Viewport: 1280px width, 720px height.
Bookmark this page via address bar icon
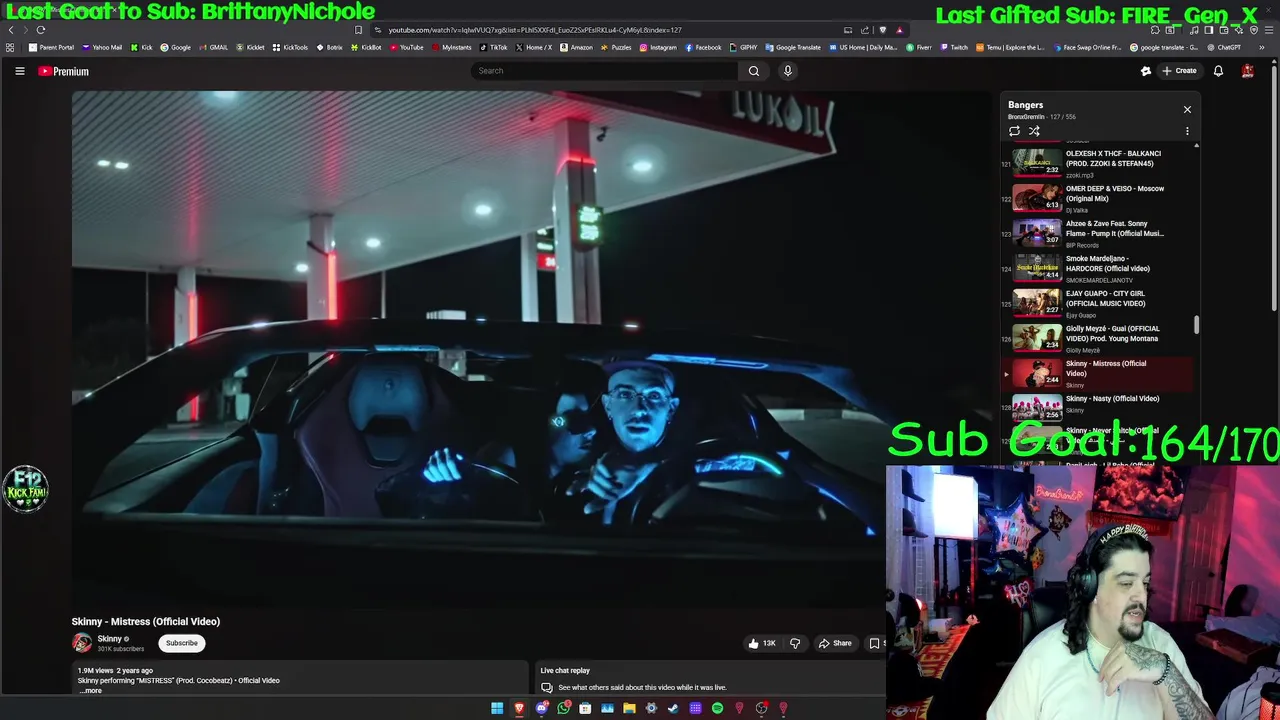pyautogui.click(x=358, y=30)
